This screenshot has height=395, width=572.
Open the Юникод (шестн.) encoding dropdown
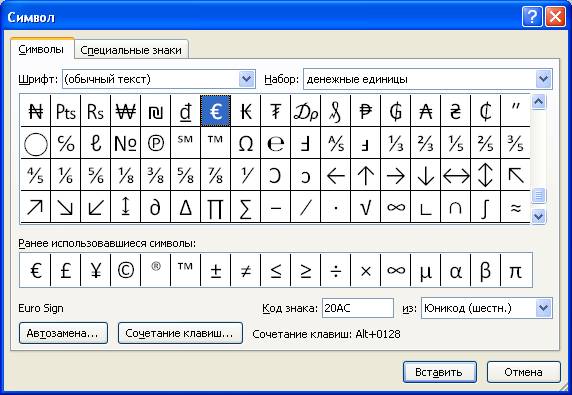tap(544, 308)
